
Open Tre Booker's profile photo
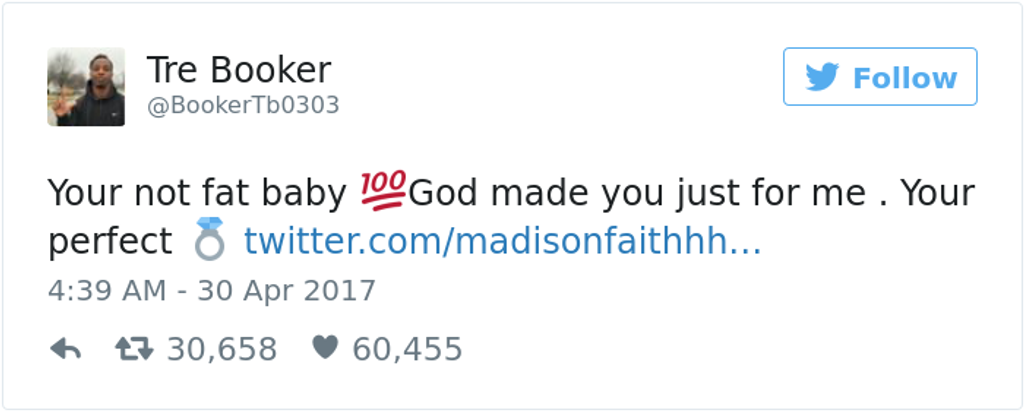click(86, 87)
